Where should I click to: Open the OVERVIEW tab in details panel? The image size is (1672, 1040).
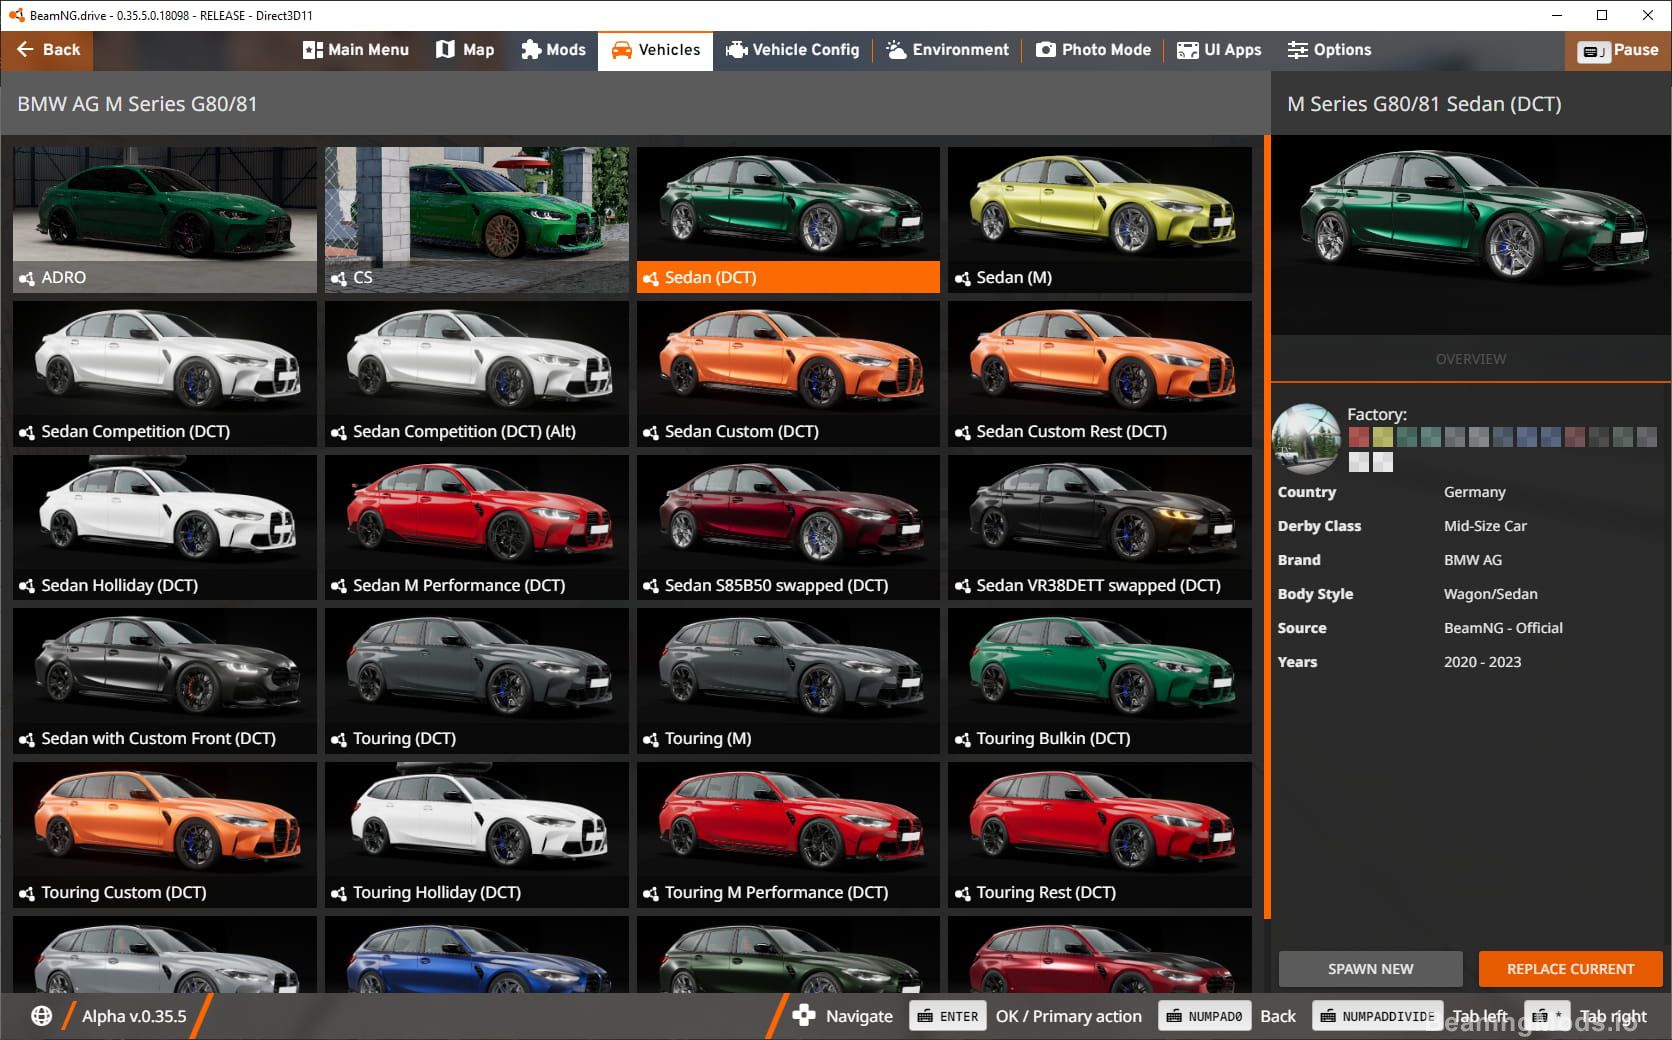(x=1471, y=359)
